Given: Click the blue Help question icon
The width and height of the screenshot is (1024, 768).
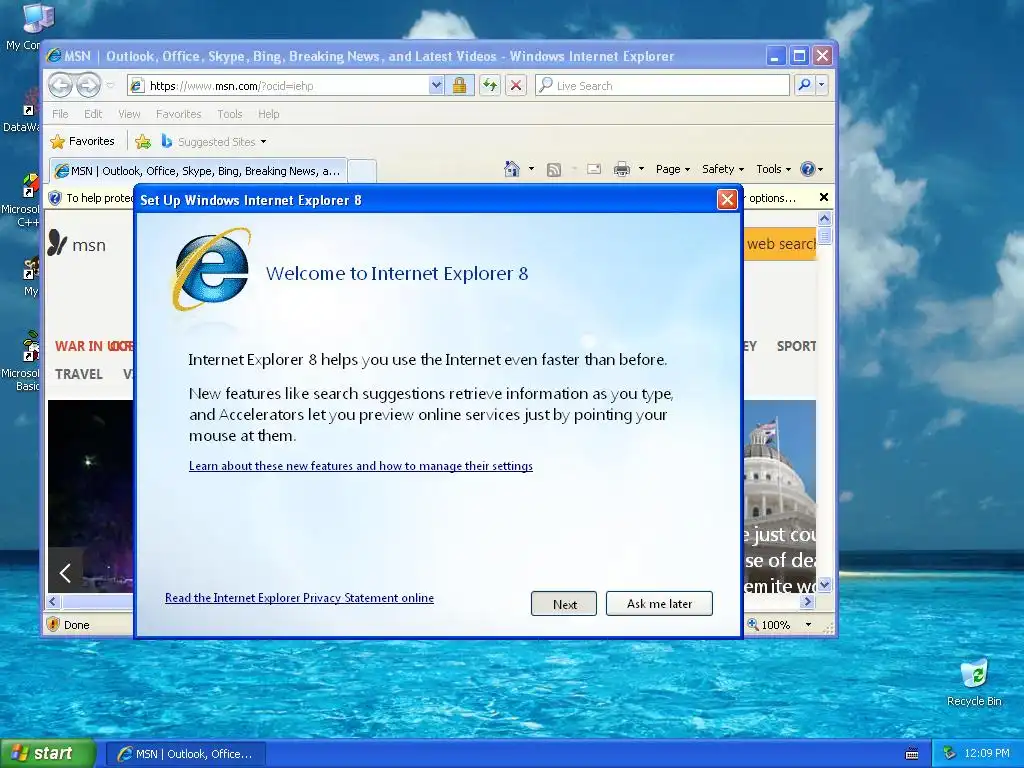Looking at the screenshot, I should coord(808,169).
